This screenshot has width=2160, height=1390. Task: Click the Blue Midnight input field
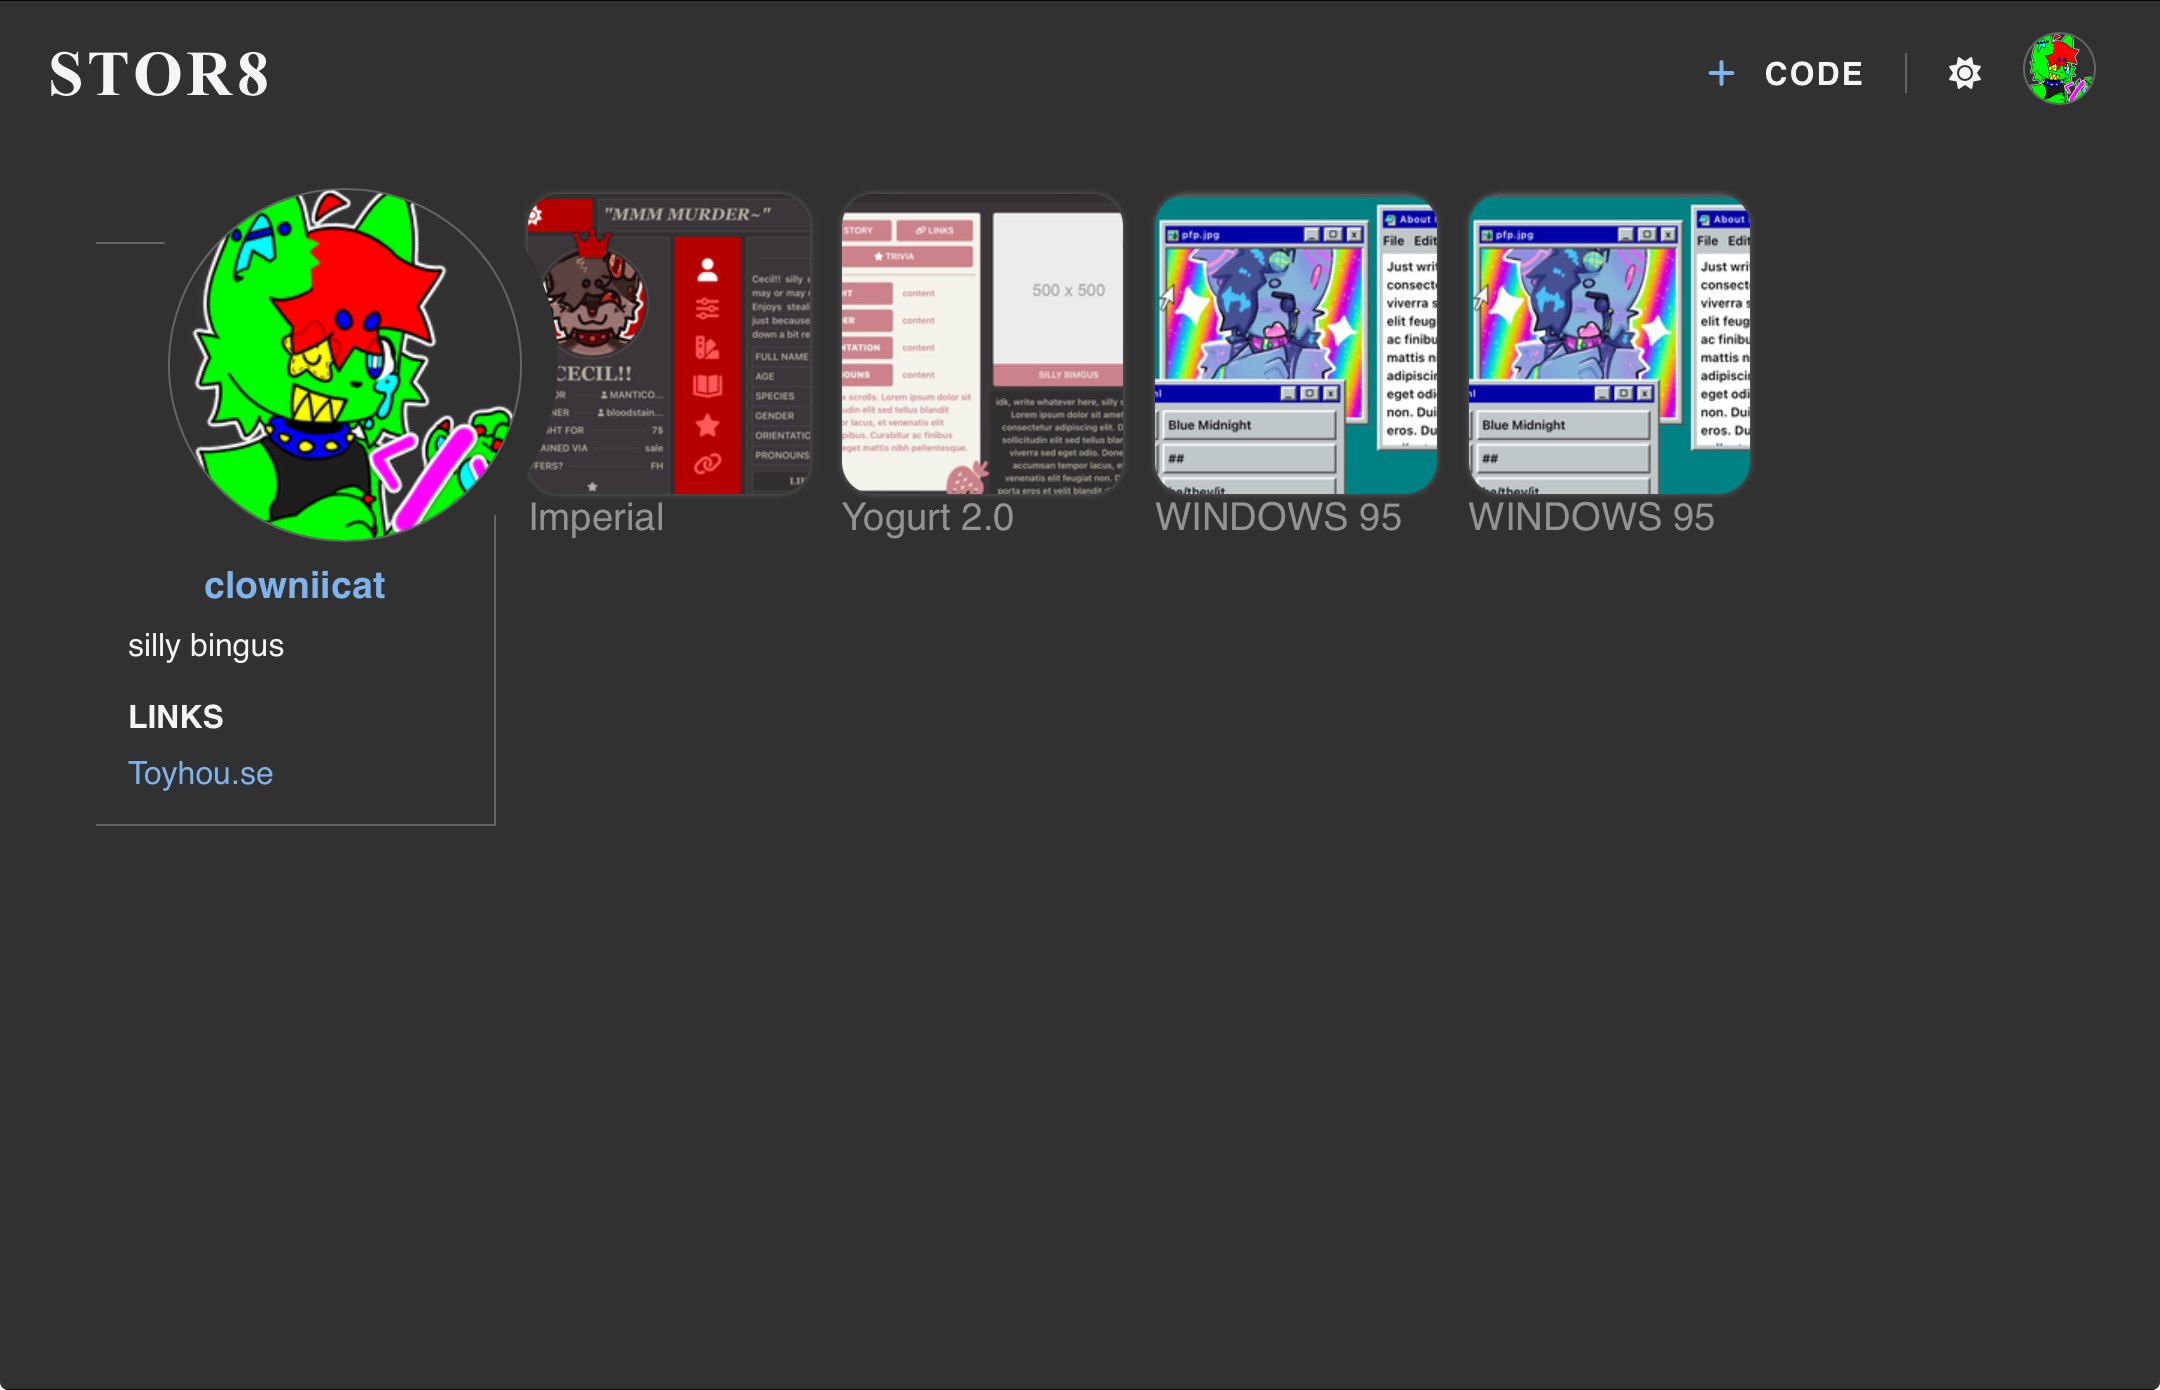(x=1250, y=424)
